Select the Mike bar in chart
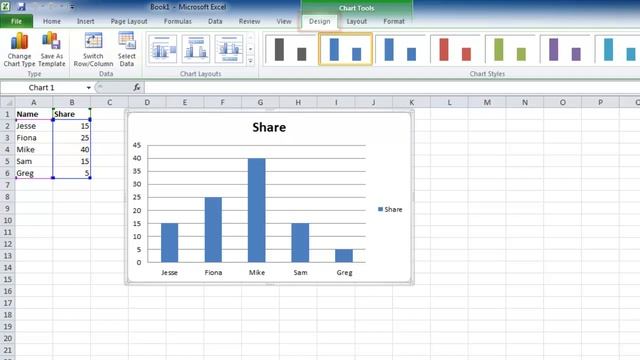 [256, 210]
